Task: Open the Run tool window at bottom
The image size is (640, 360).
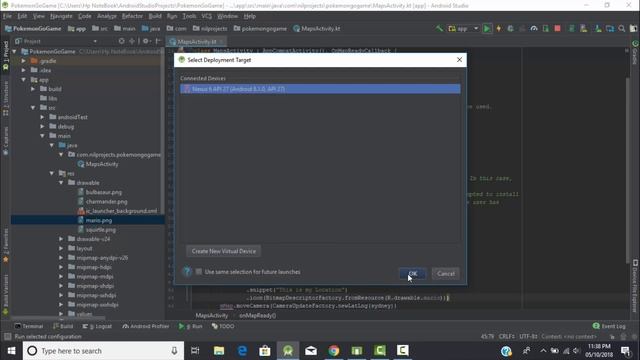Action: [191, 326]
